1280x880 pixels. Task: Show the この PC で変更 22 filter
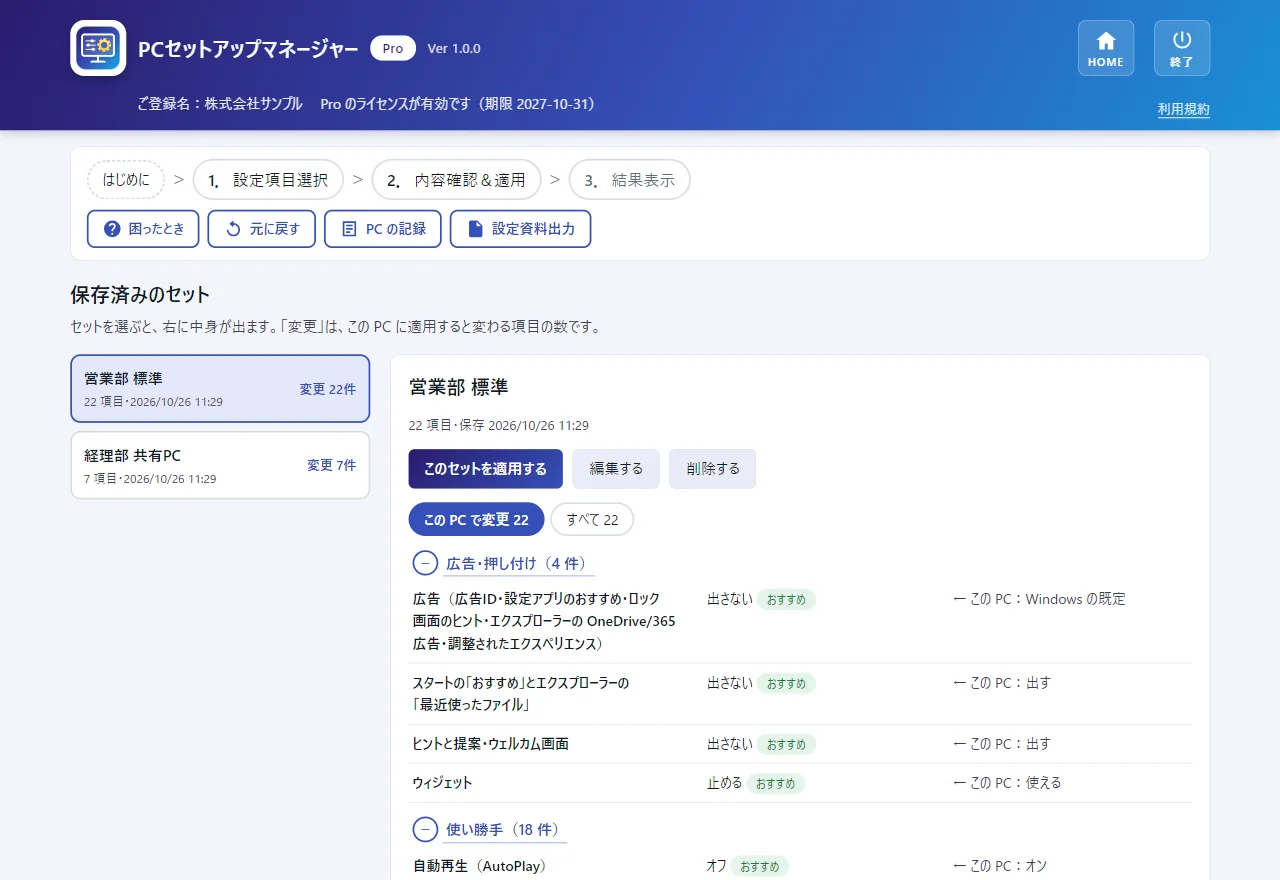(476, 520)
